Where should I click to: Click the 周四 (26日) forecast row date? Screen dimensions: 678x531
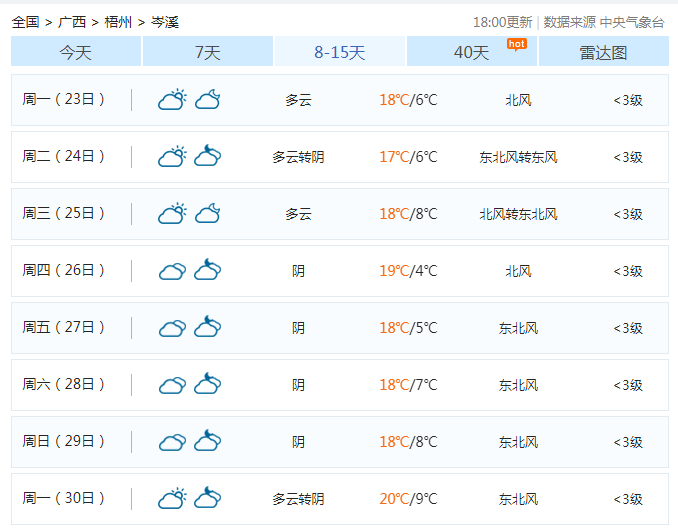(64, 270)
